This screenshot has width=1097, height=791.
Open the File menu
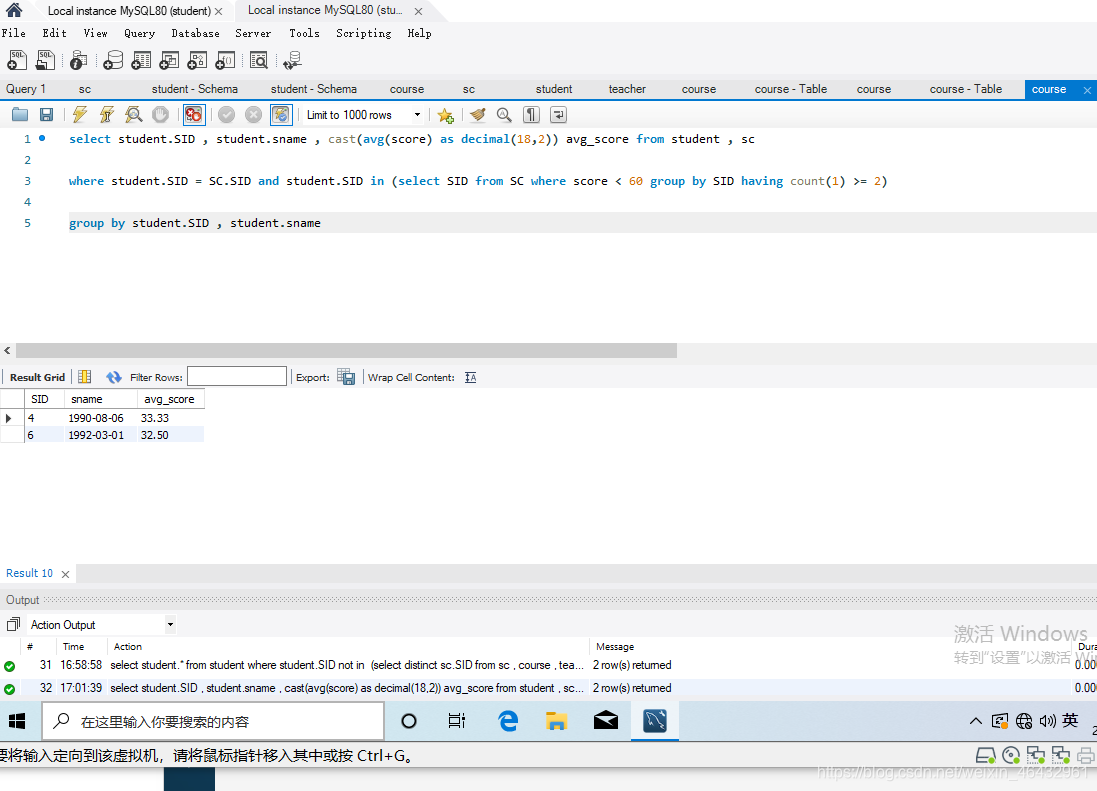pyautogui.click(x=13, y=33)
